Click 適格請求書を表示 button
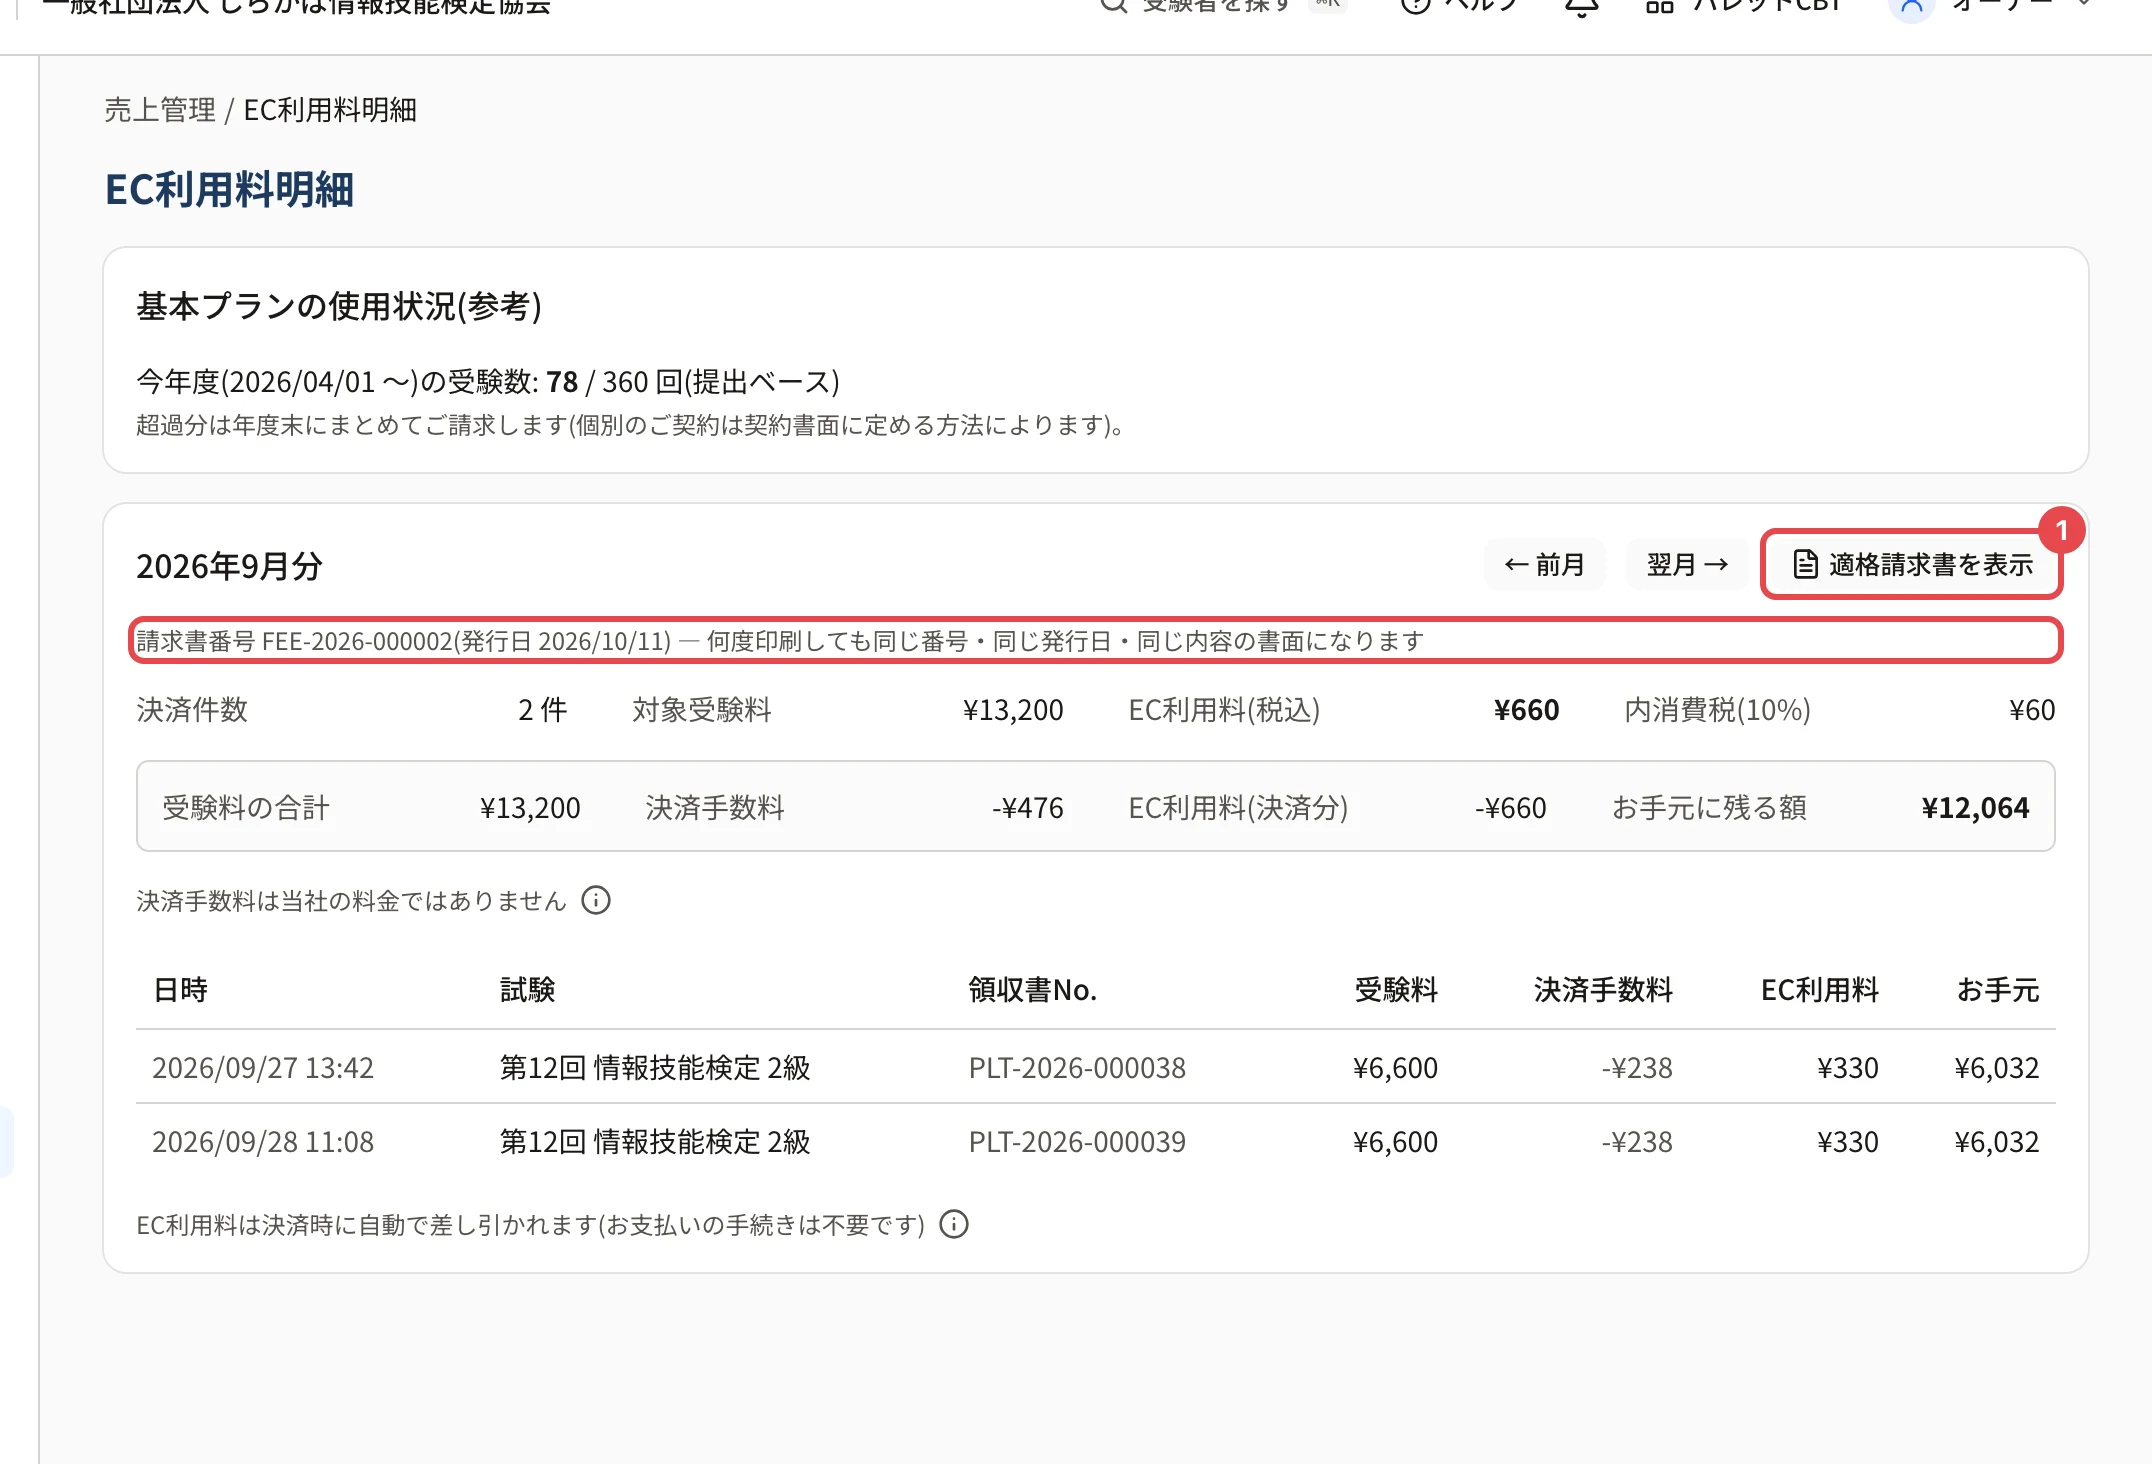Viewport: 2152px width, 1464px height. point(1912,565)
